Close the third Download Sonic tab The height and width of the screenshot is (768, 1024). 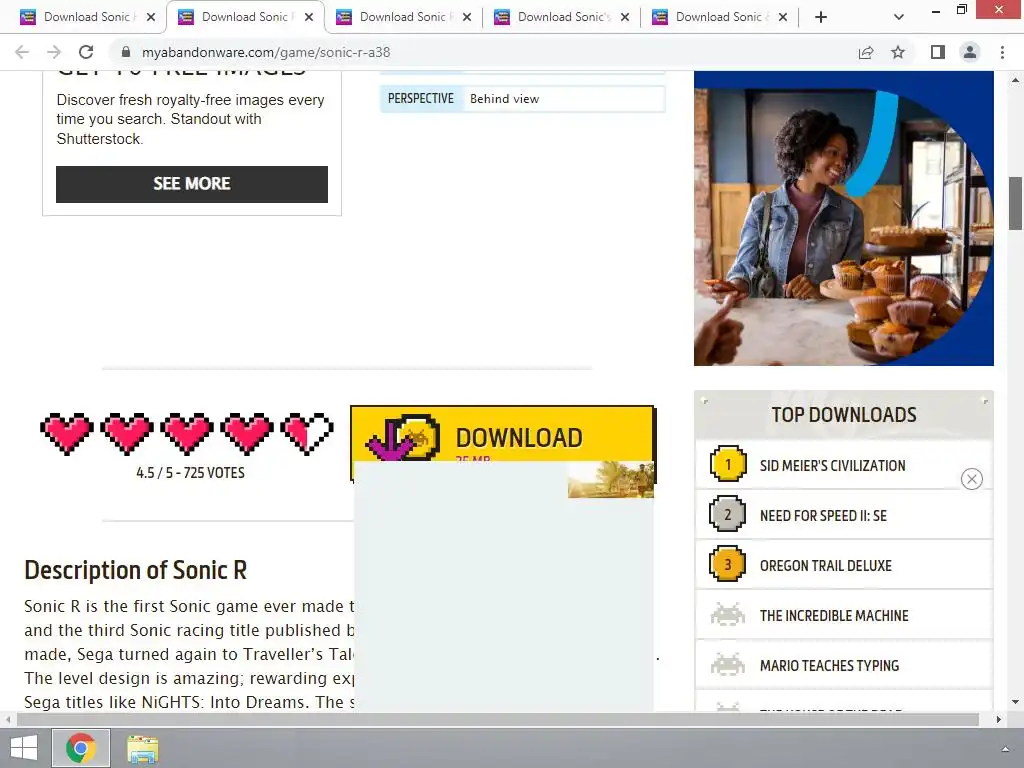pos(467,18)
